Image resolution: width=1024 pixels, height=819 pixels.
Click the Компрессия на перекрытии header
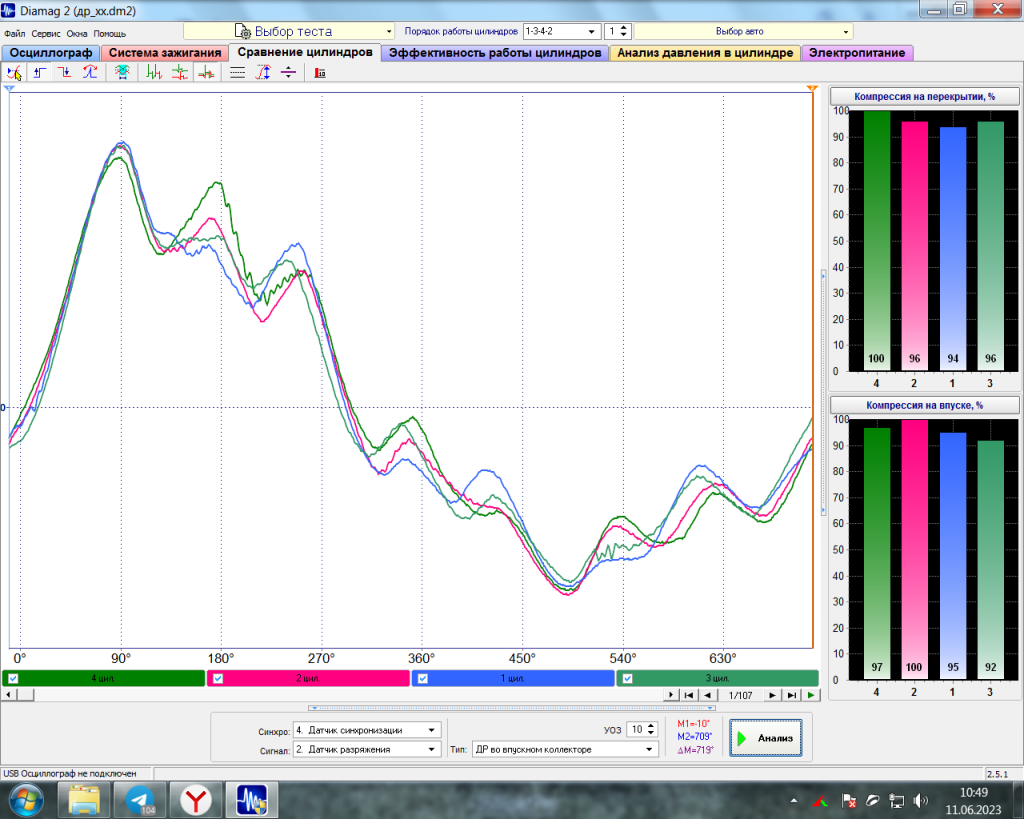tap(924, 97)
